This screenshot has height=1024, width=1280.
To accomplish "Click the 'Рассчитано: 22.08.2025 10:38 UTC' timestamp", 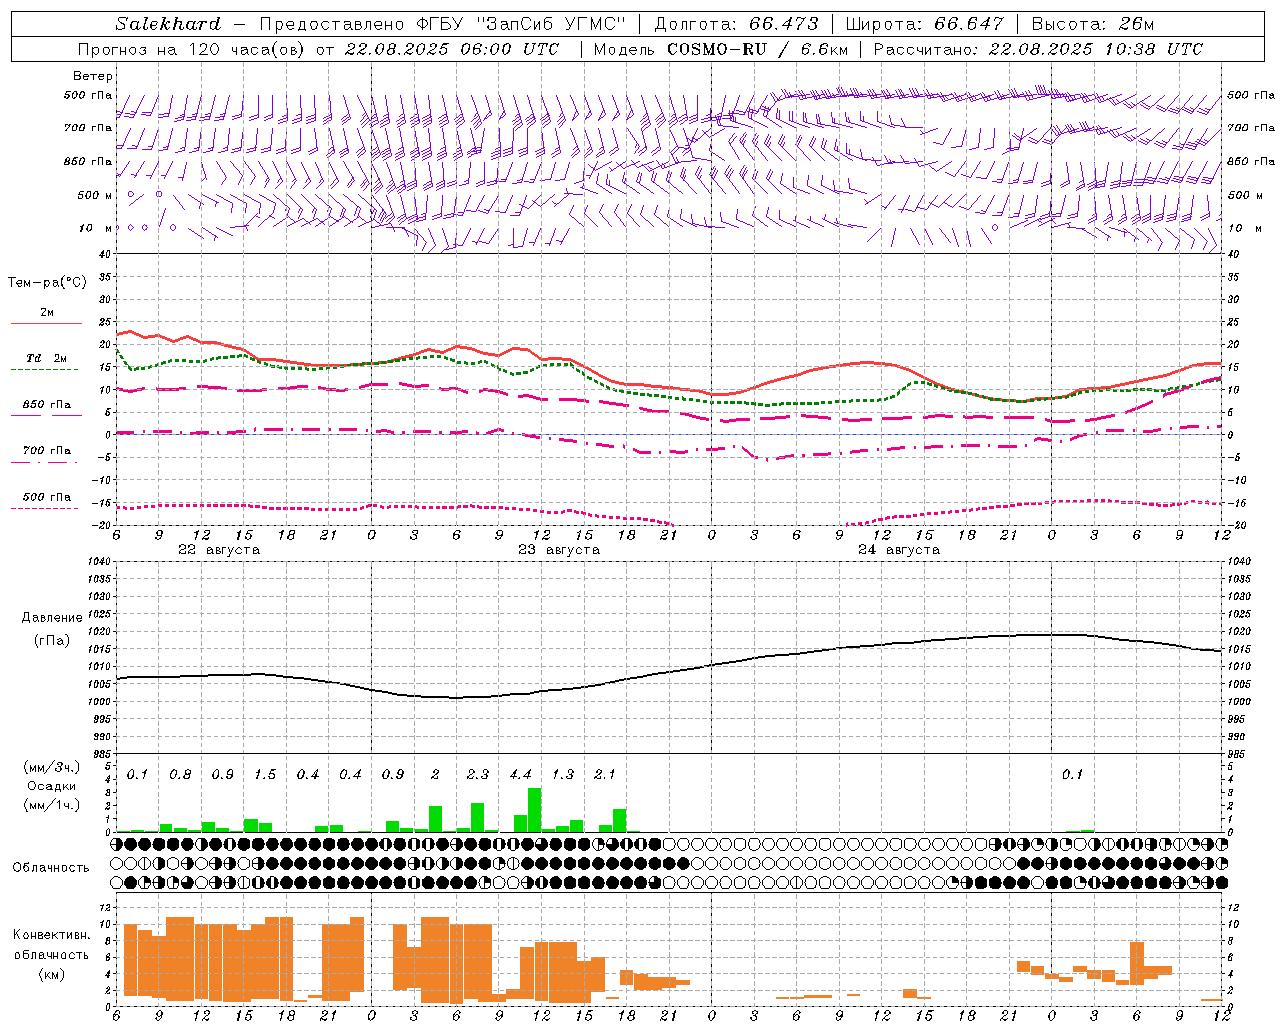I will (x=1038, y=49).
